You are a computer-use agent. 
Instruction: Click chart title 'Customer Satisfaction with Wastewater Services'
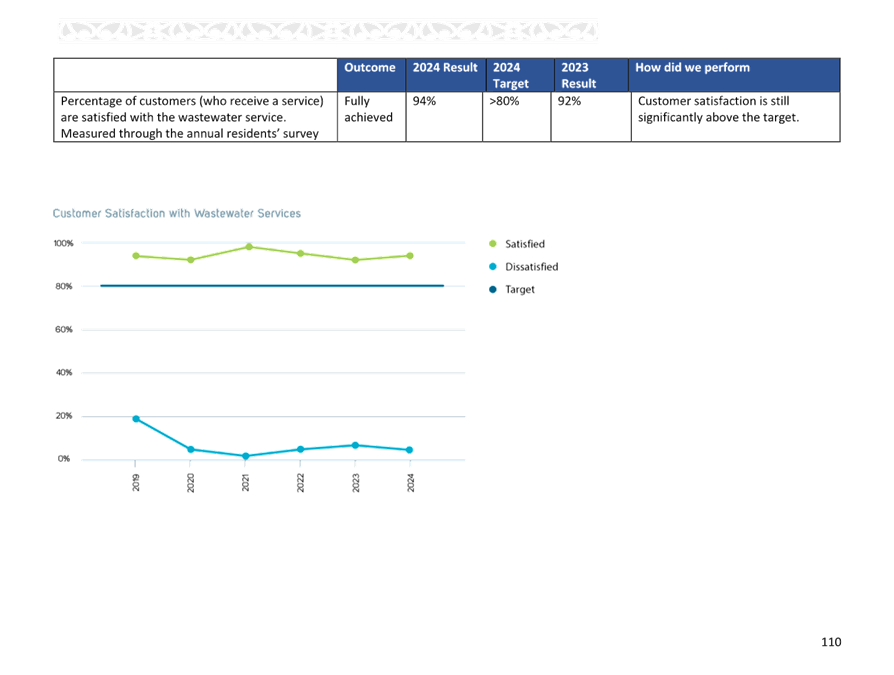pos(177,213)
